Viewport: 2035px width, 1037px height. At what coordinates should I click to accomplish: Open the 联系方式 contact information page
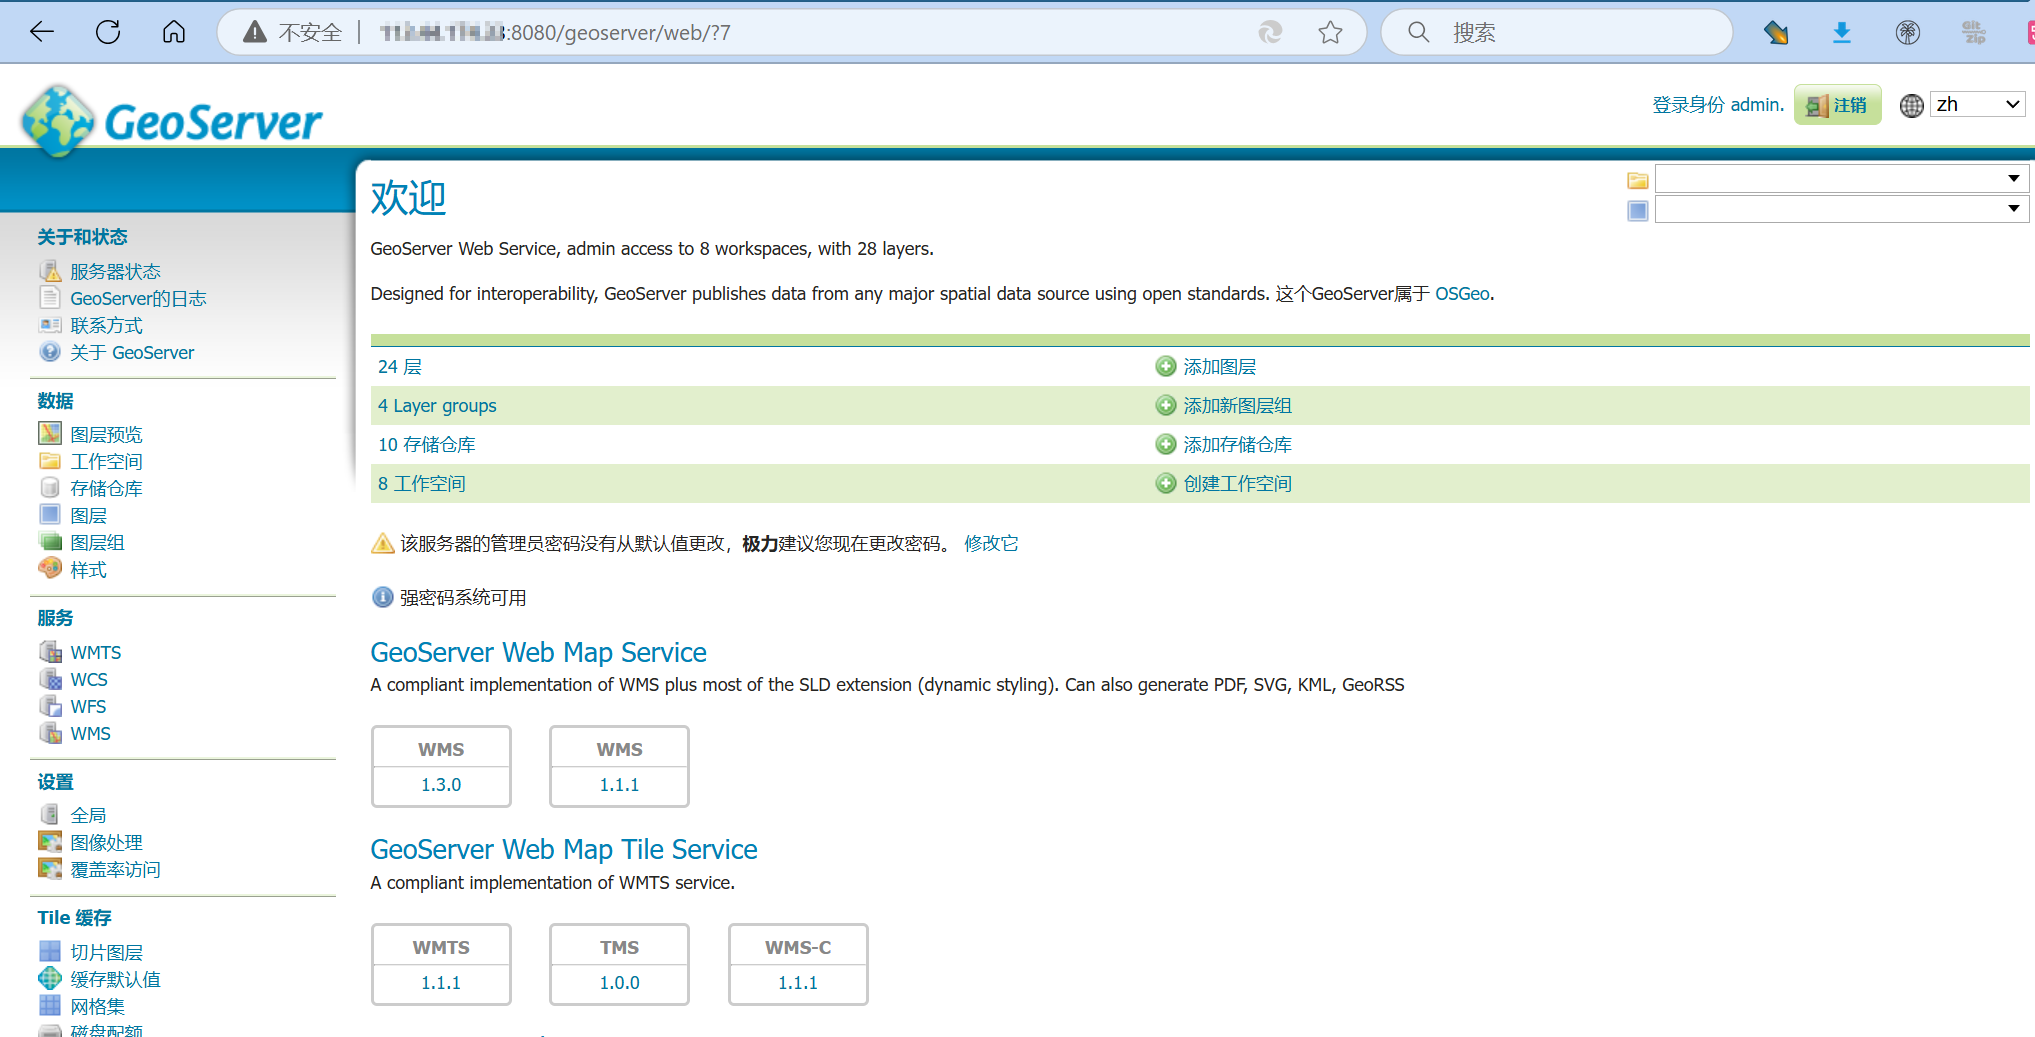tap(106, 325)
